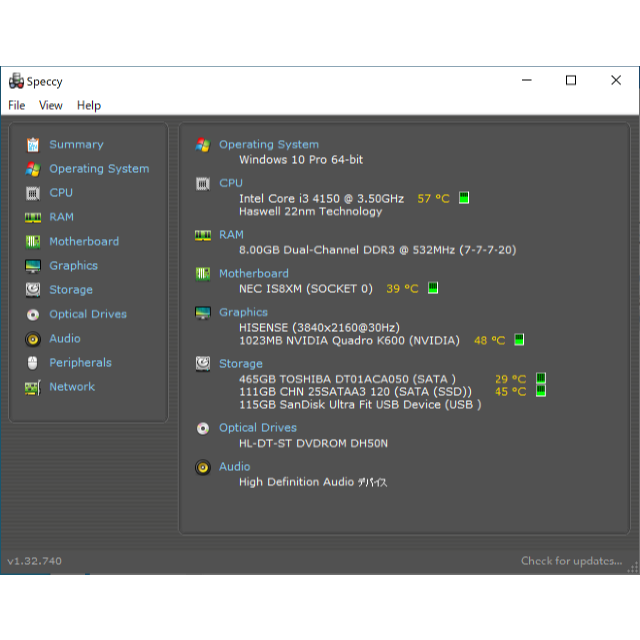The height and width of the screenshot is (640, 640).
Task: Click the Graphics monitor icon in summary panel
Action: pyautogui.click(x=203, y=313)
